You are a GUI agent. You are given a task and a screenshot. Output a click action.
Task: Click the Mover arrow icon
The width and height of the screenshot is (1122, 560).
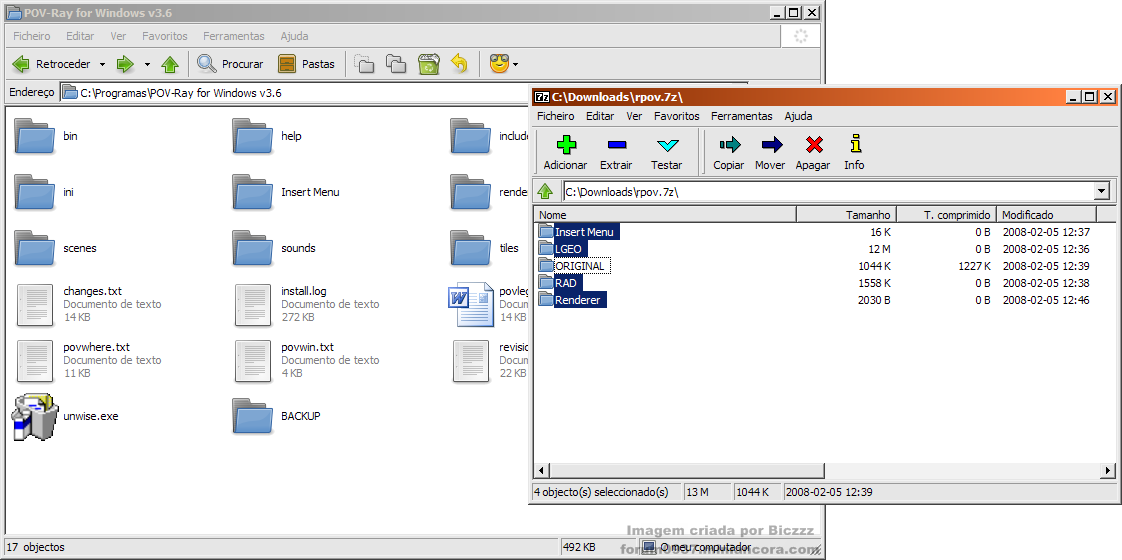[x=771, y=145]
